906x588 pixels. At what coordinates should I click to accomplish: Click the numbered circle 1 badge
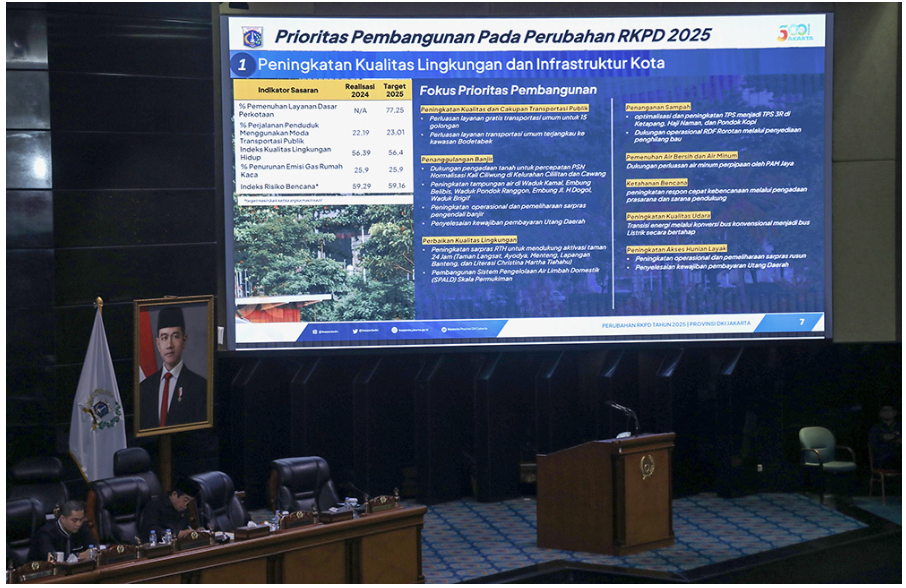coord(243,65)
